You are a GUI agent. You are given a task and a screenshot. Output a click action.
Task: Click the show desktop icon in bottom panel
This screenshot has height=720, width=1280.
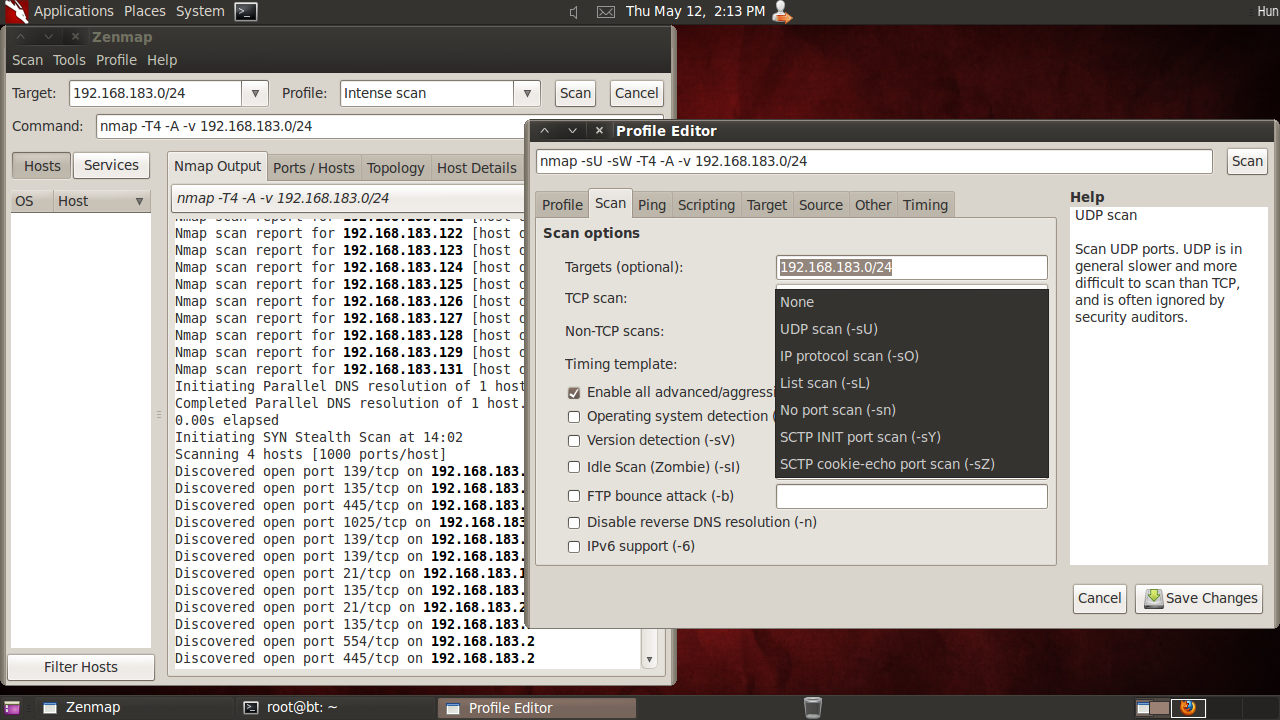click(12, 707)
